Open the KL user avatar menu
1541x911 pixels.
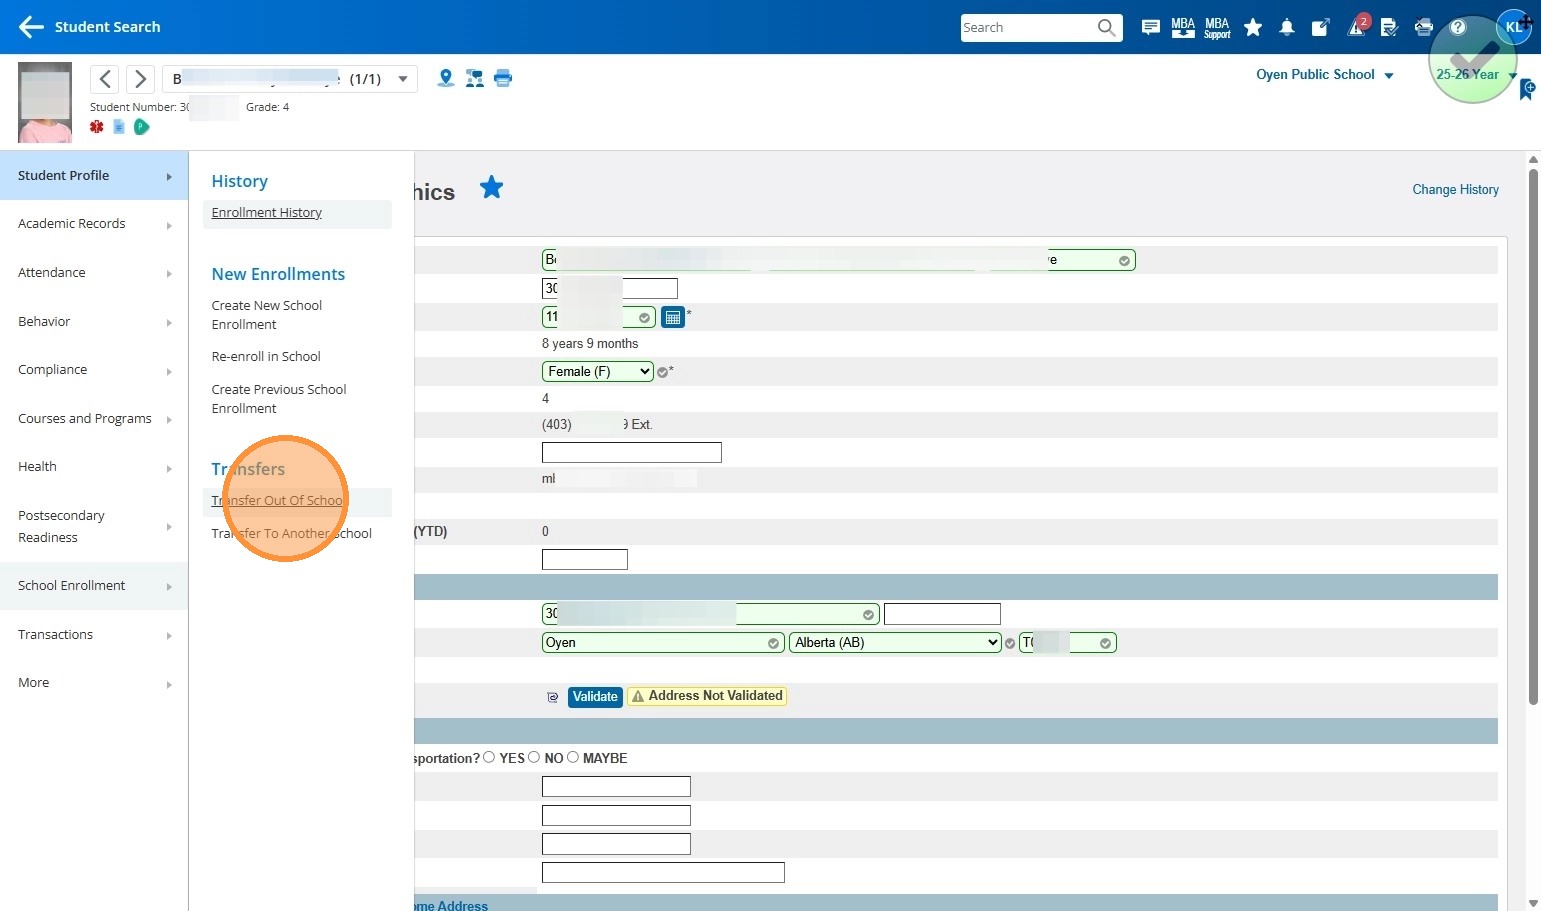(1514, 27)
